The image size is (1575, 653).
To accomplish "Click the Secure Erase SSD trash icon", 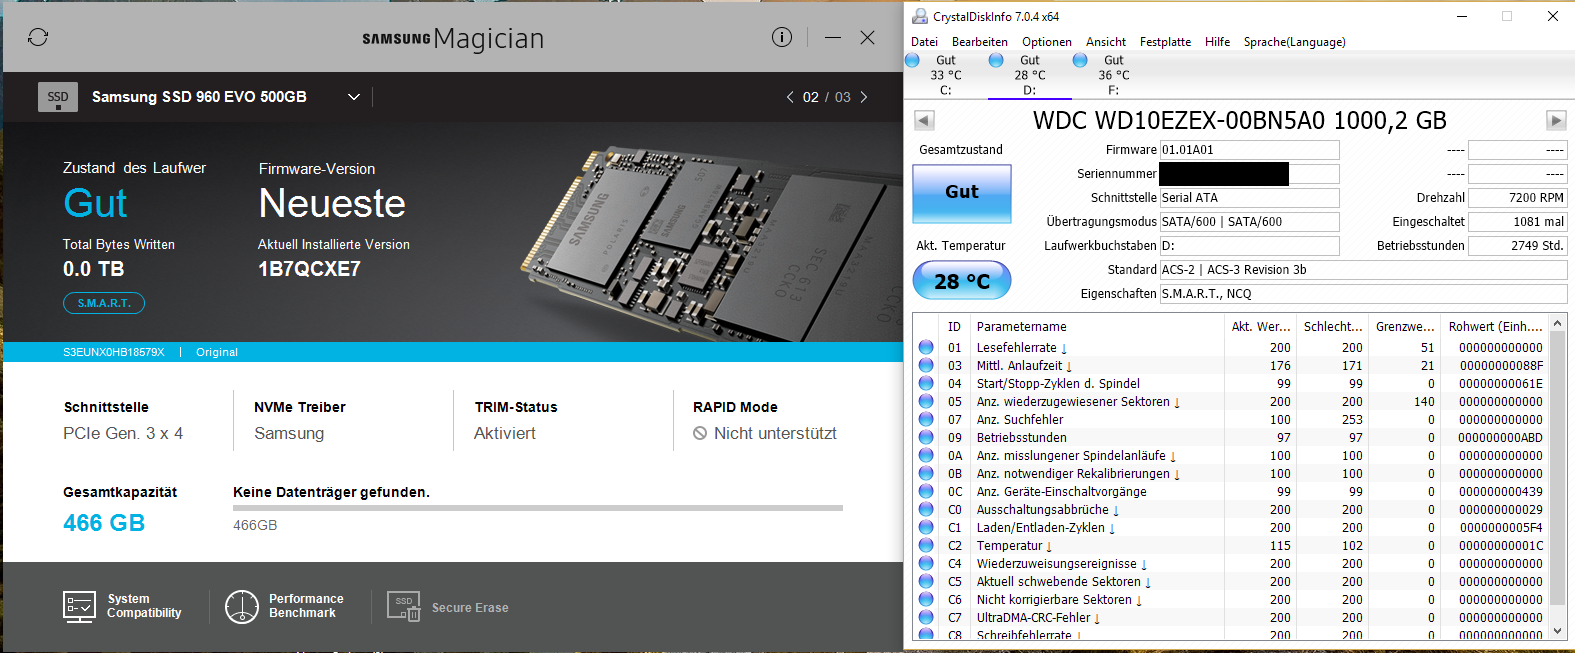I will click(404, 606).
